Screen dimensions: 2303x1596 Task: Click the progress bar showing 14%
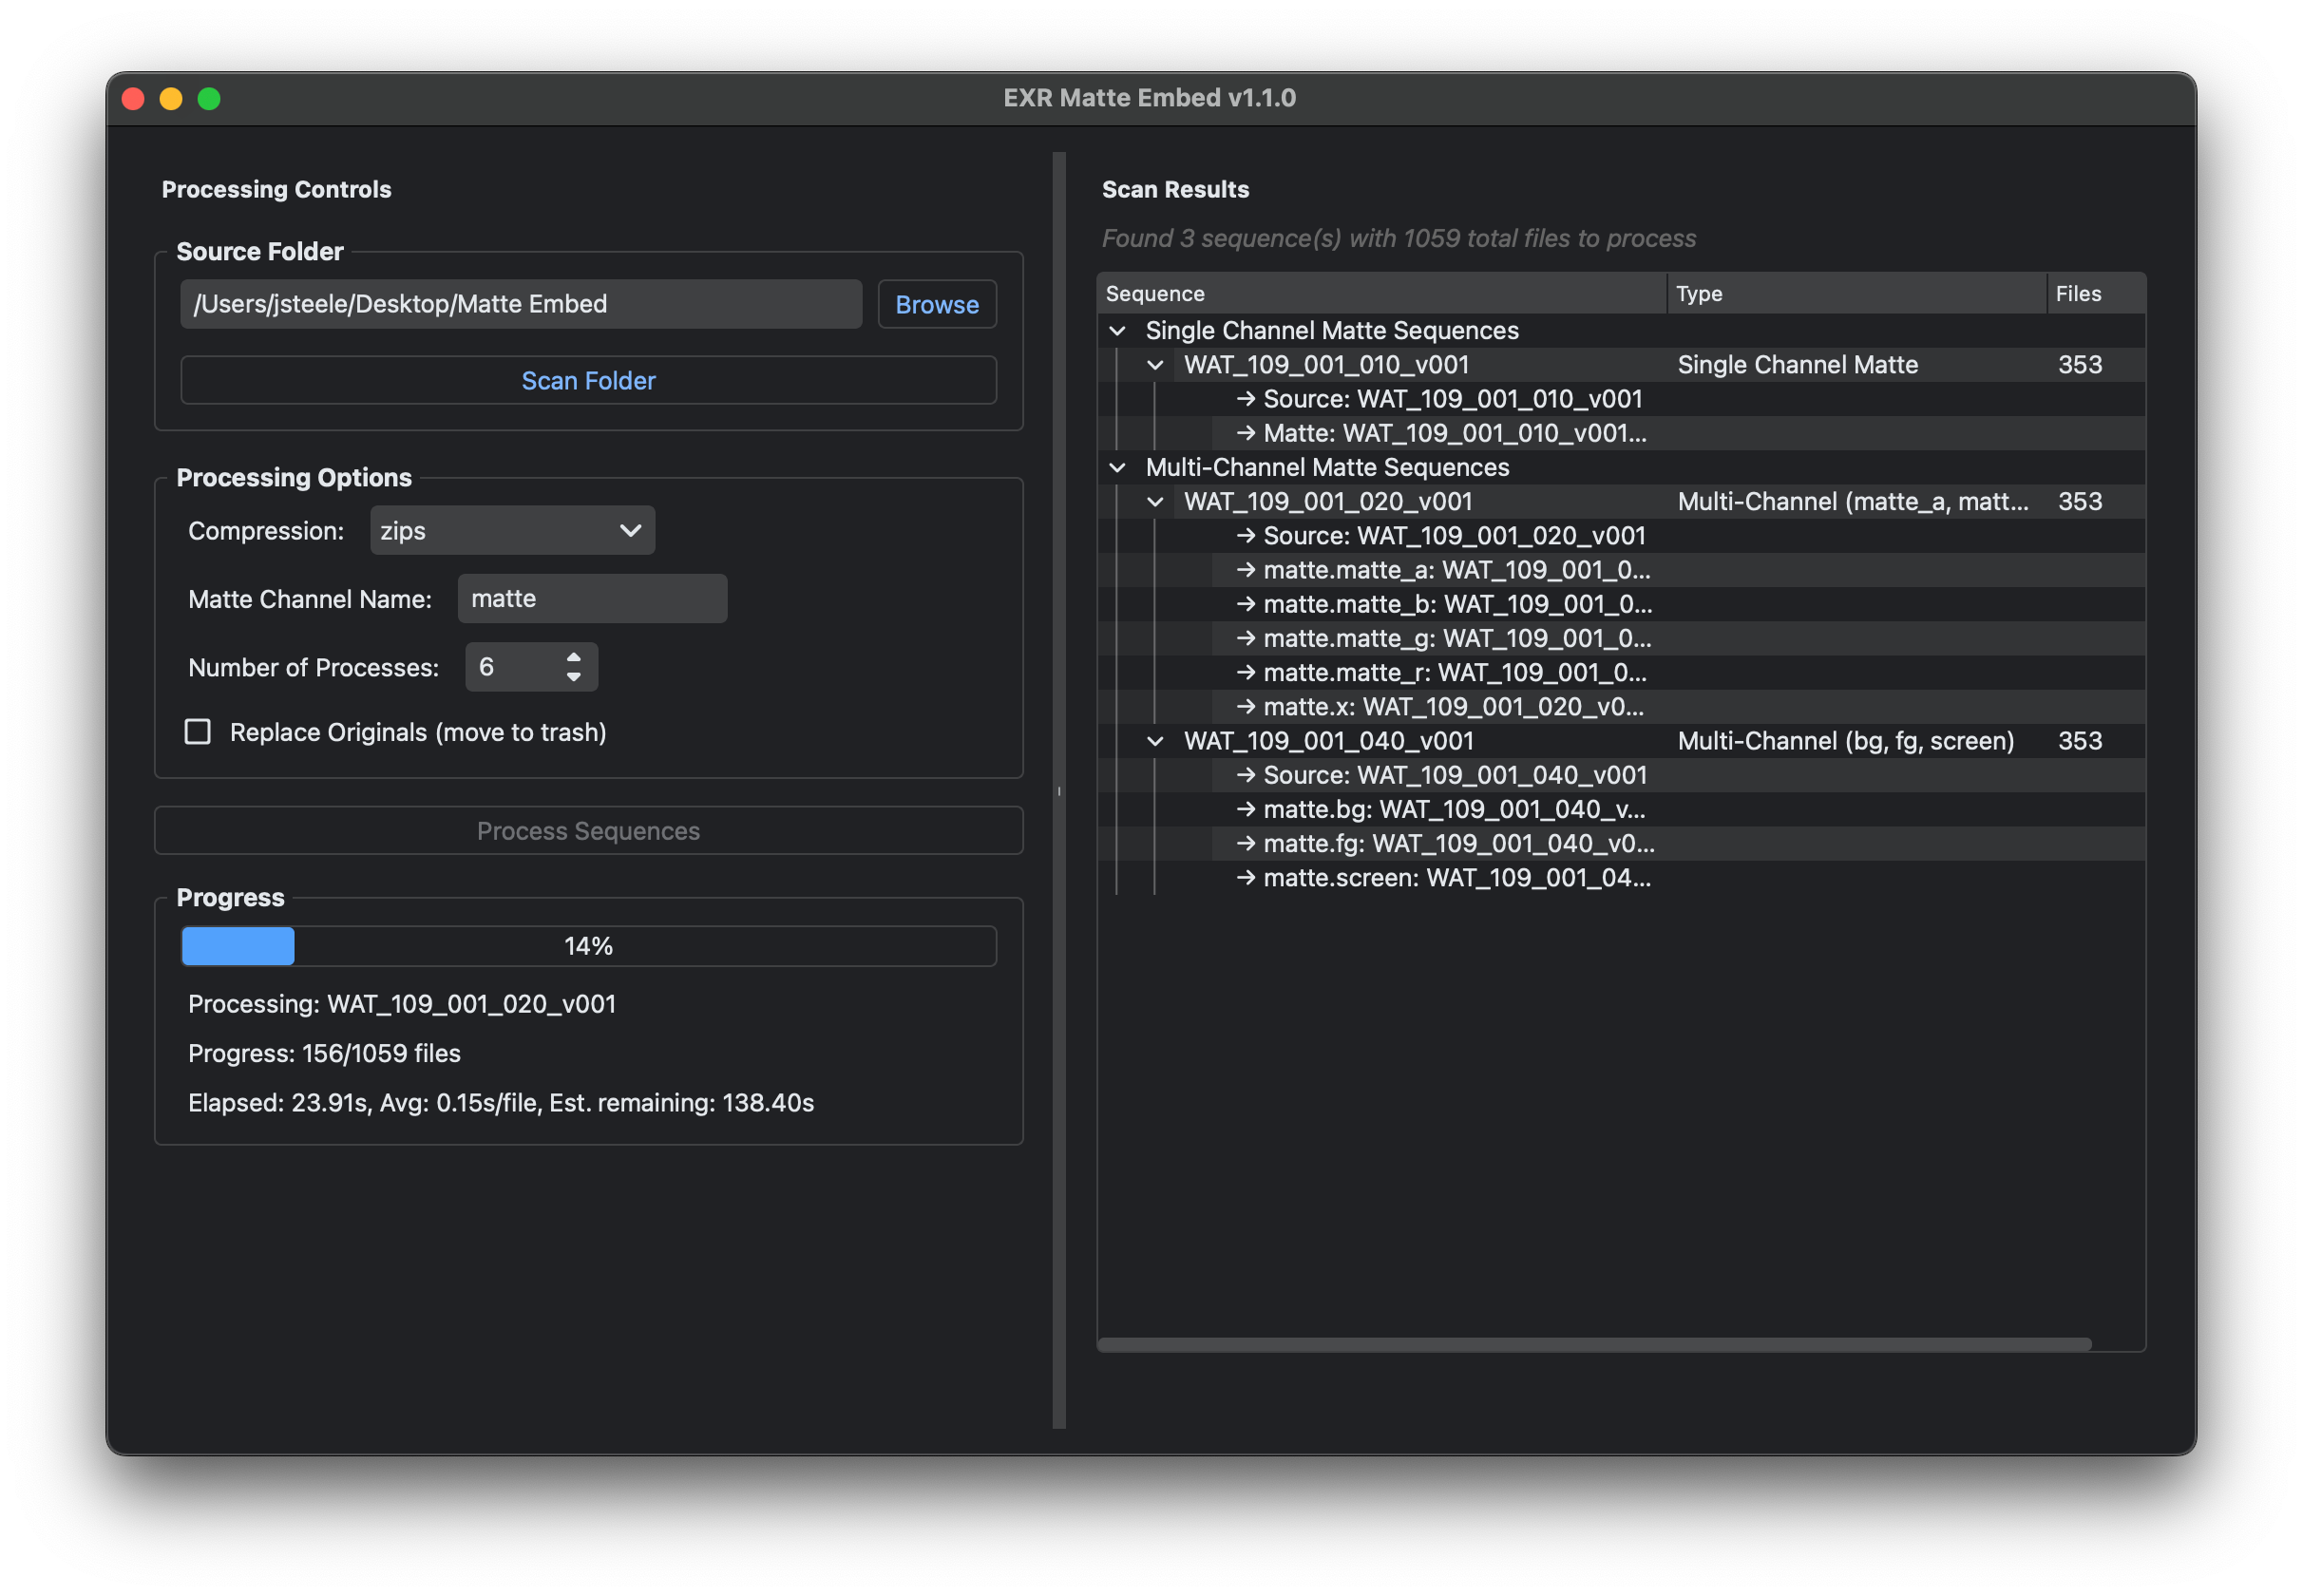click(x=588, y=945)
